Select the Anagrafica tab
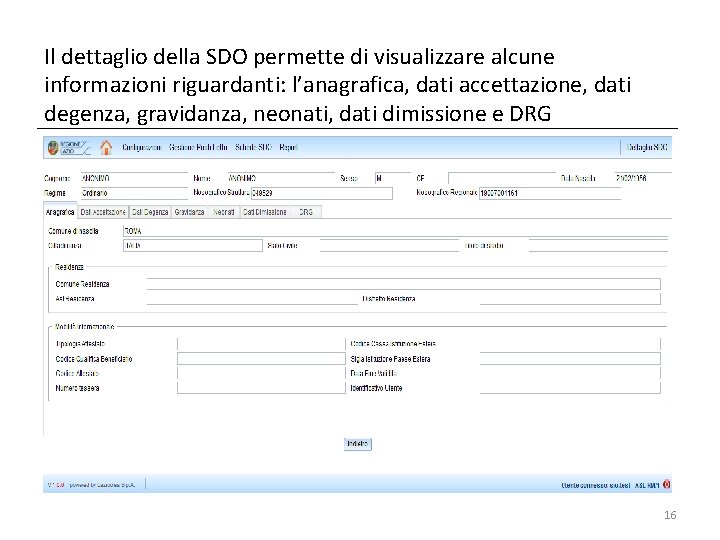The image size is (720, 540). [x=60, y=212]
